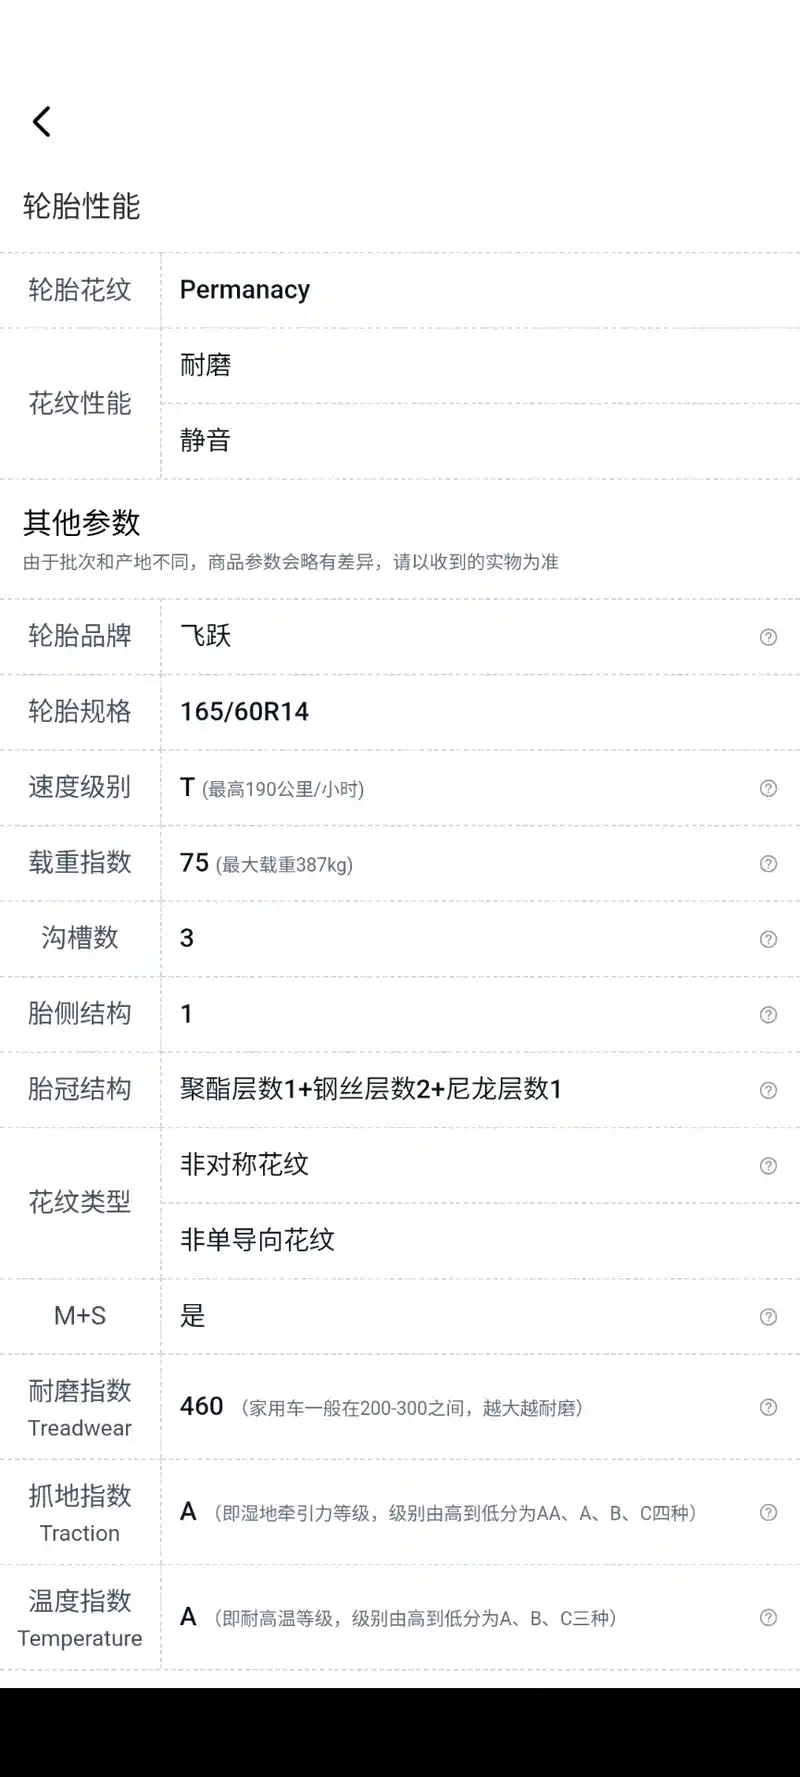
Task: Tap the 165/60R14 tire specification value
Action: pyautogui.click(x=244, y=712)
